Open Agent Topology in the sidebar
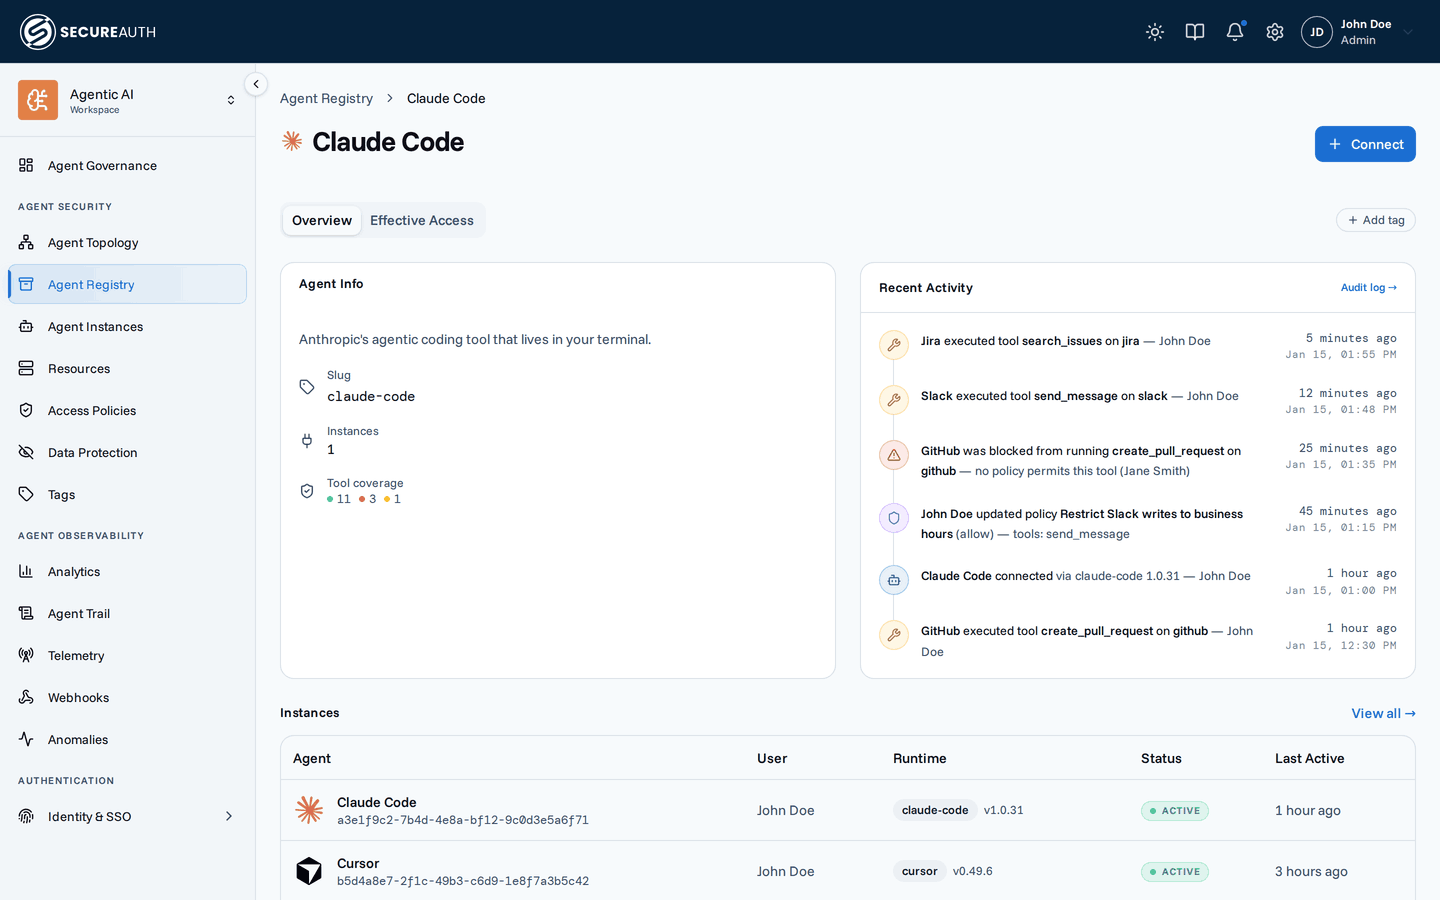This screenshot has height=900, width=1440. [127, 243]
